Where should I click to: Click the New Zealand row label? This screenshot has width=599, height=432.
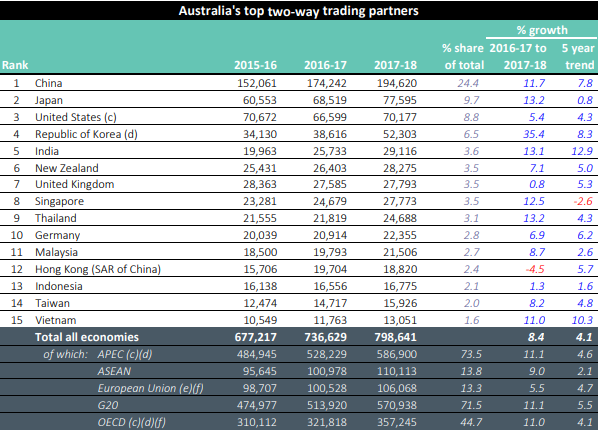pyautogui.click(x=66, y=168)
